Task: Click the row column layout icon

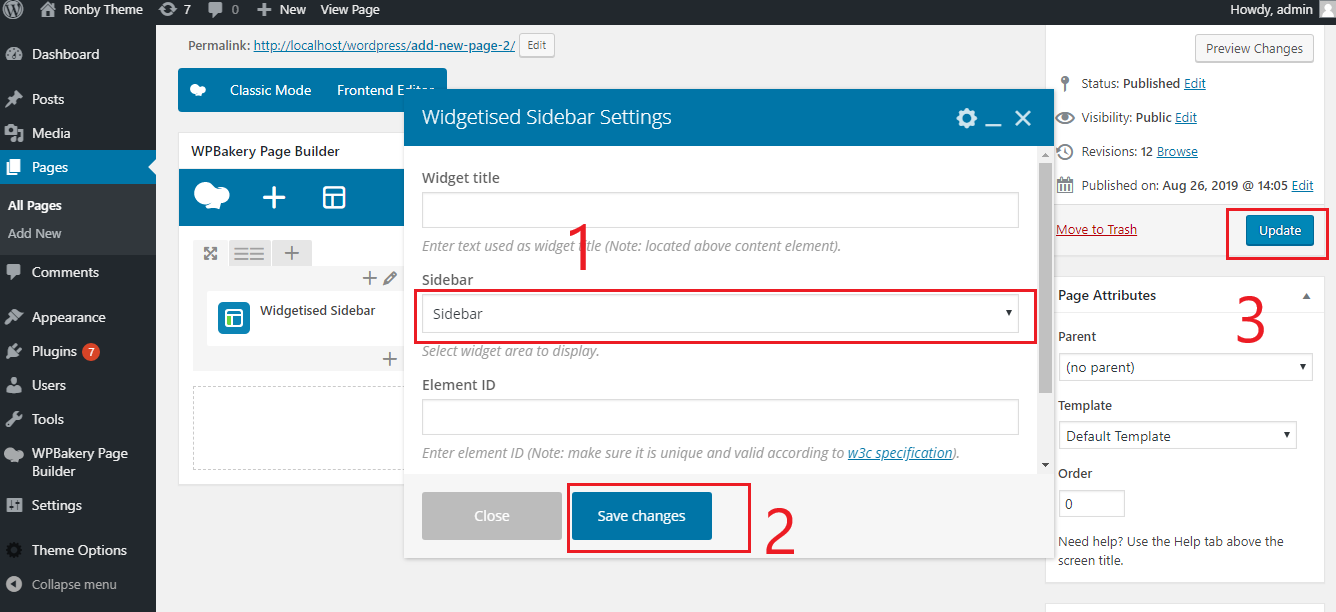Action: 249,253
